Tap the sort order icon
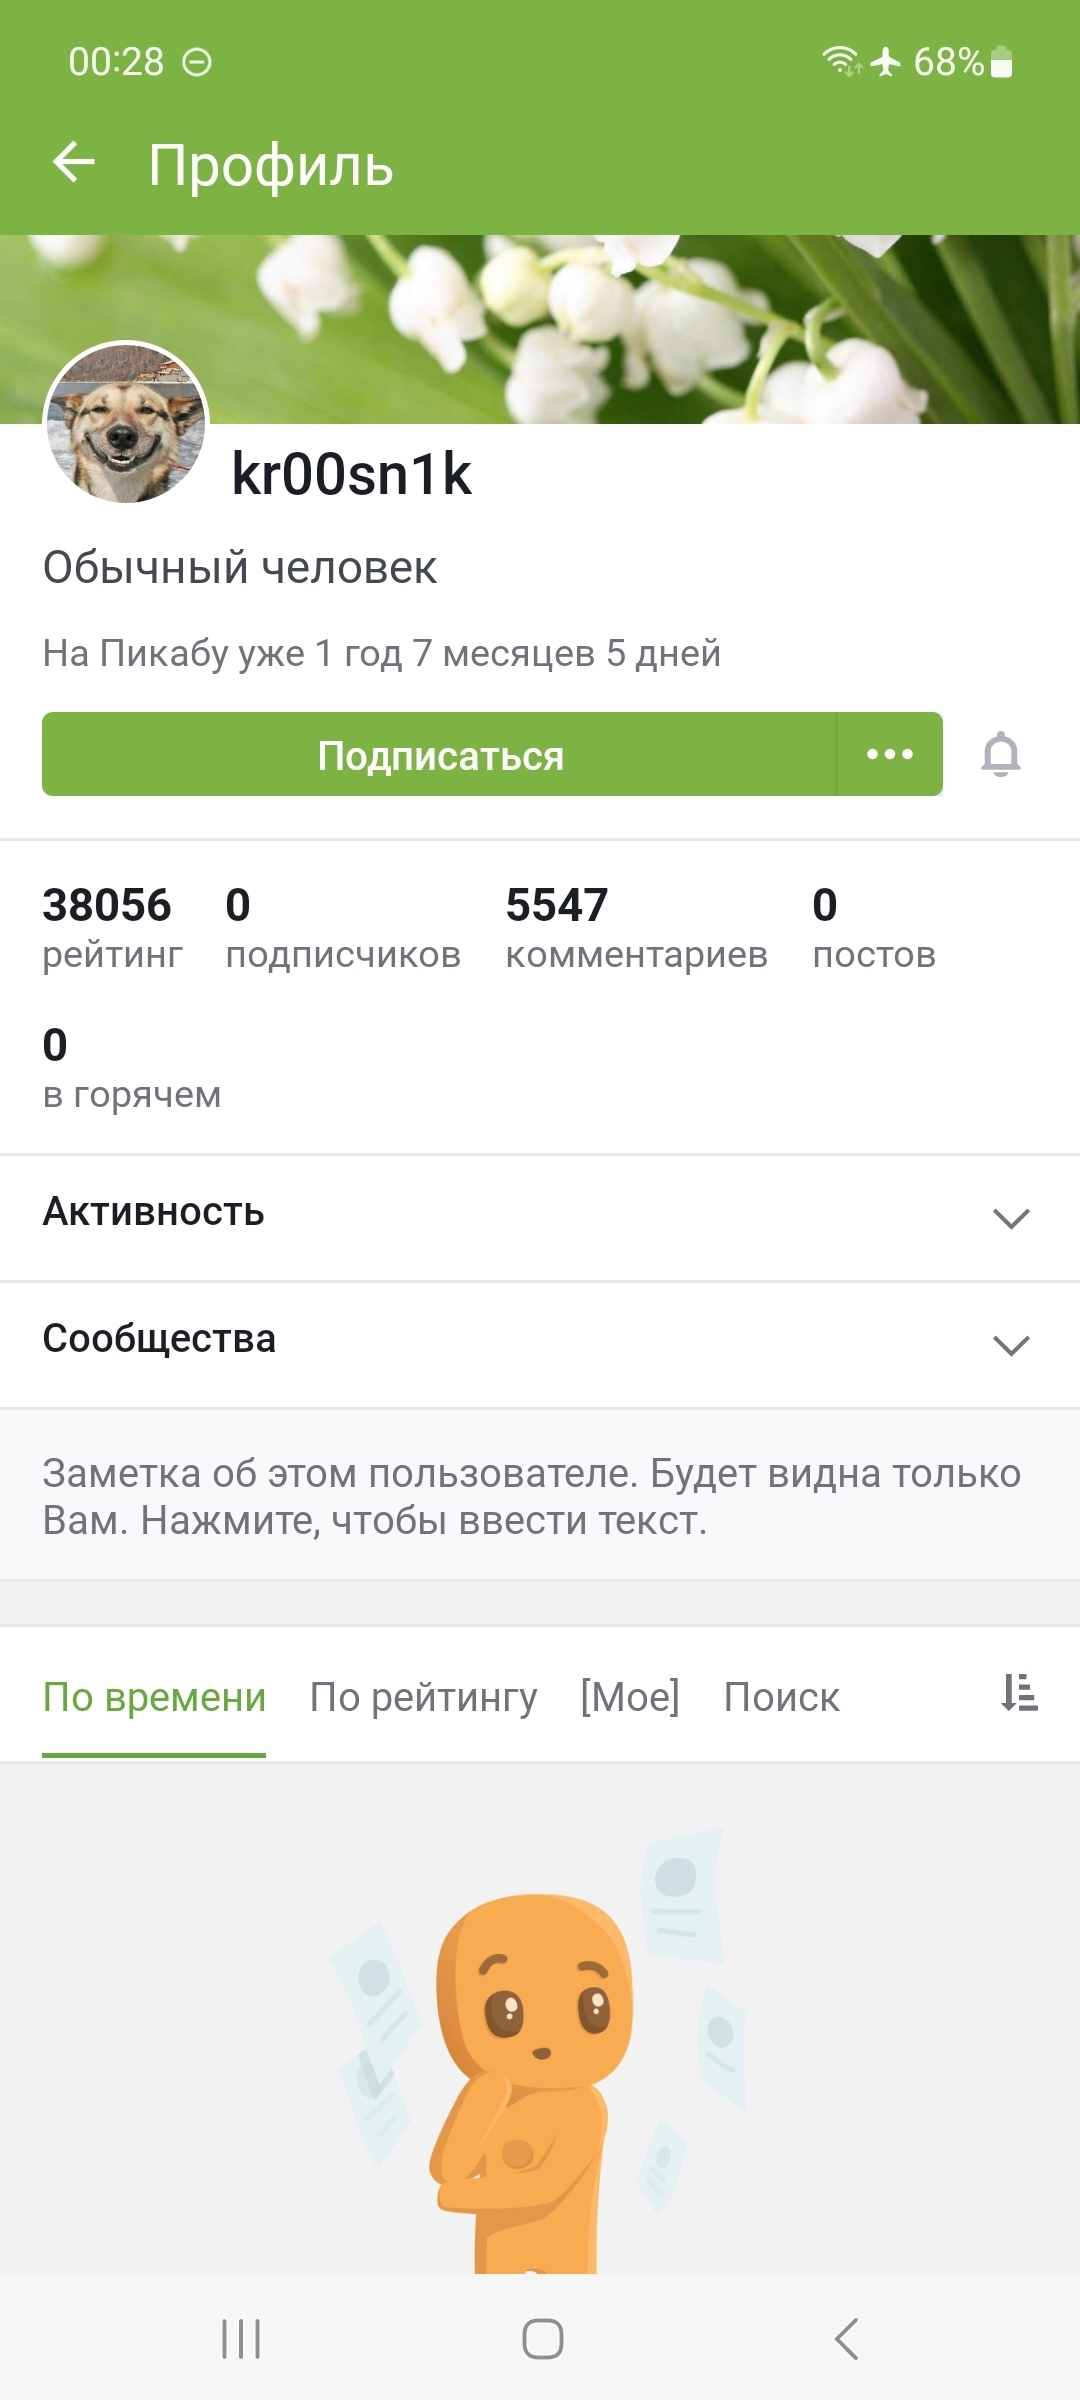Viewport: 1080px width, 2400px height. [x=1019, y=1693]
